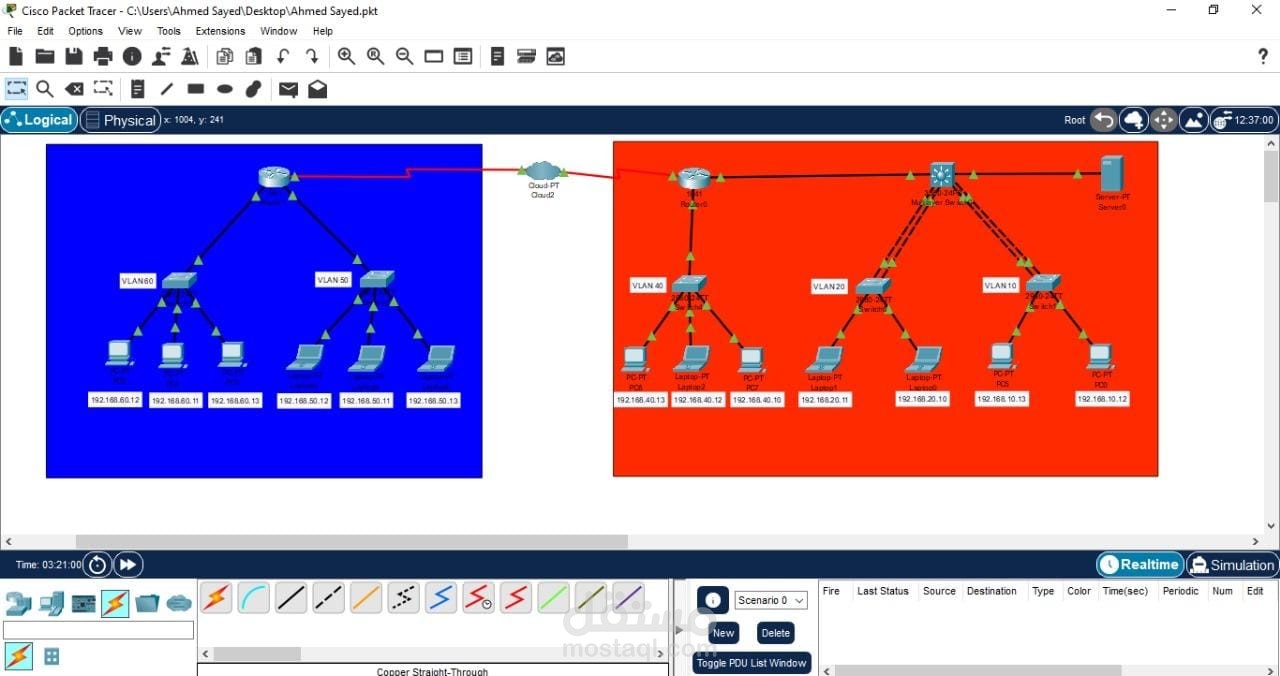The width and height of the screenshot is (1280, 676).
Task: Click Fast Forward Time button
Action: click(128, 565)
